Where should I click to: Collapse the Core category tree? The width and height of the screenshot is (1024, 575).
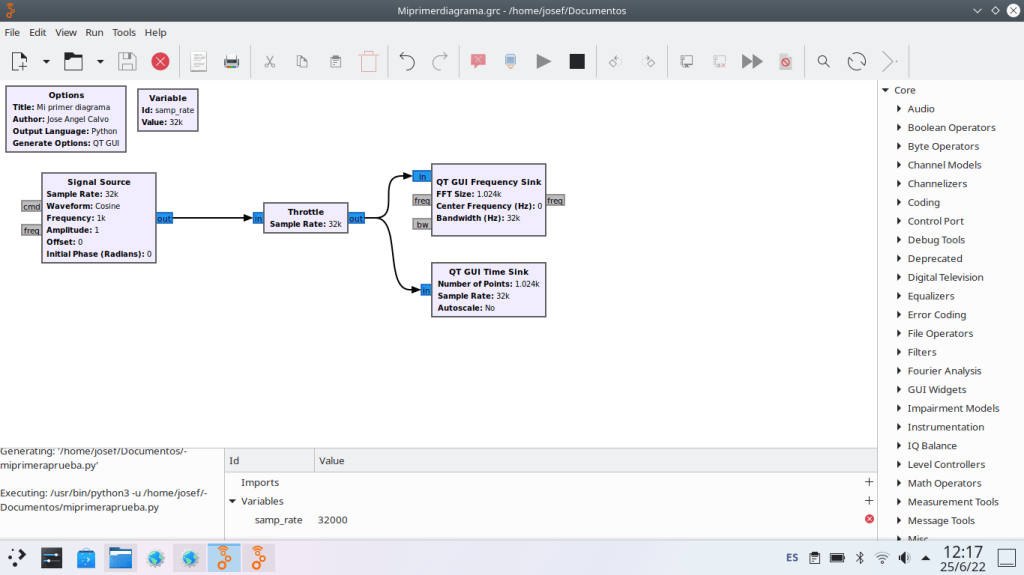885,90
